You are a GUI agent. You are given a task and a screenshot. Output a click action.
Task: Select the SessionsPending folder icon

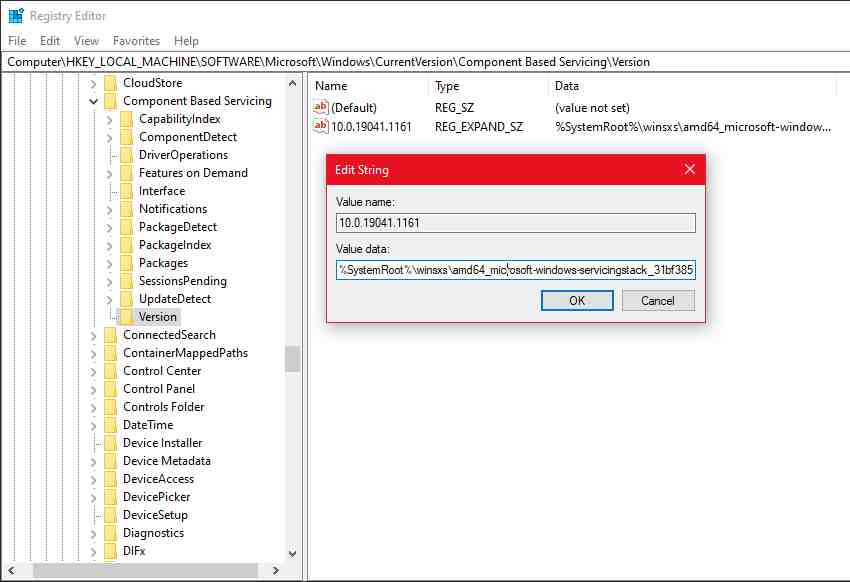(x=126, y=281)
